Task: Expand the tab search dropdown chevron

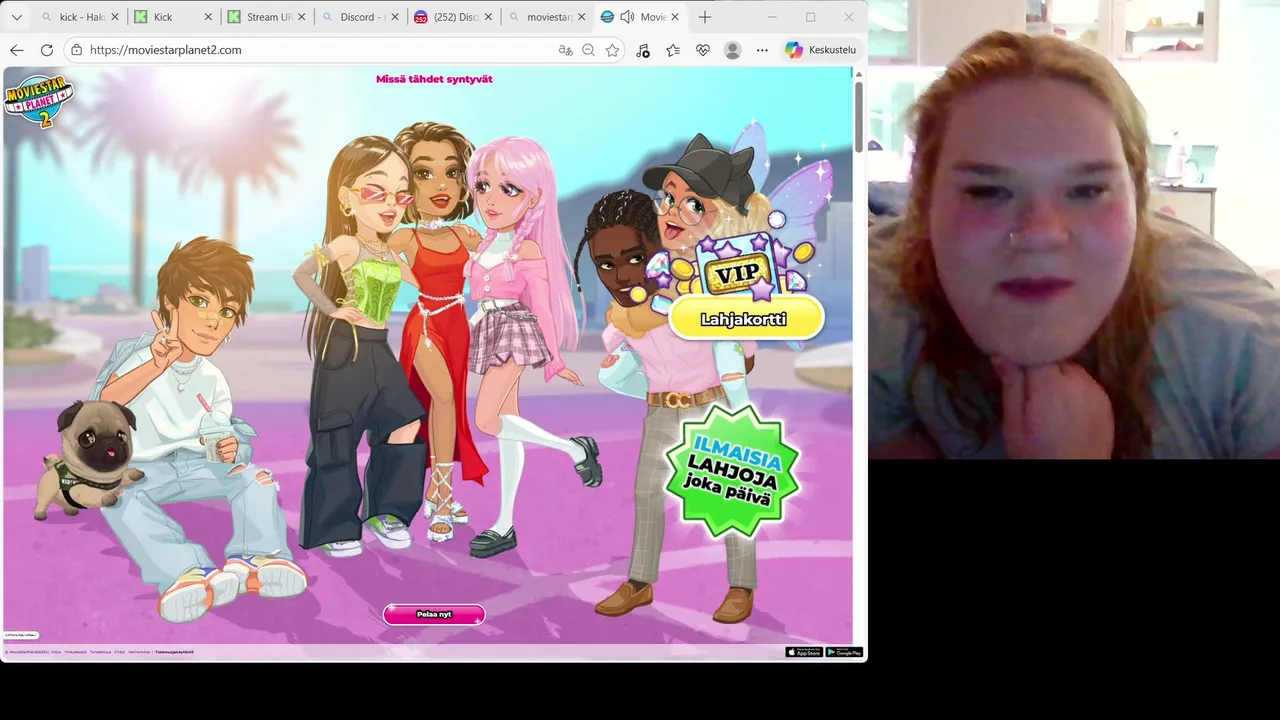Action: tap(16, 17)
